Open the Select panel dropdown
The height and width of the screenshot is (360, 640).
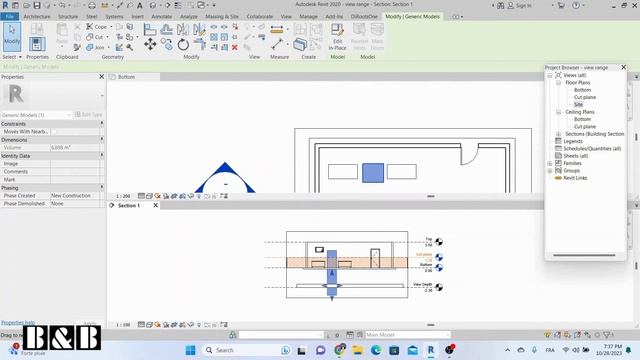pyautogui.click(x=12, y=57)
